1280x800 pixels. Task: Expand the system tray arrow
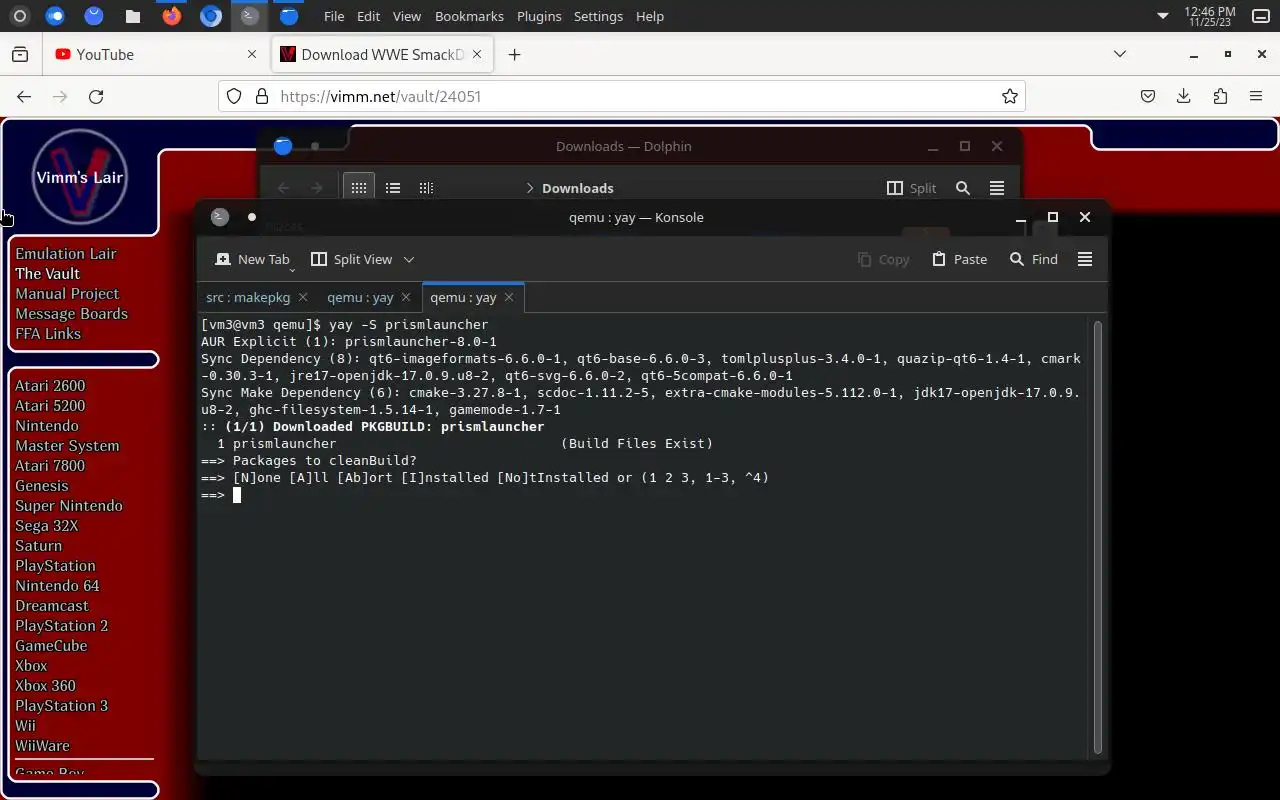[1162, 16]
